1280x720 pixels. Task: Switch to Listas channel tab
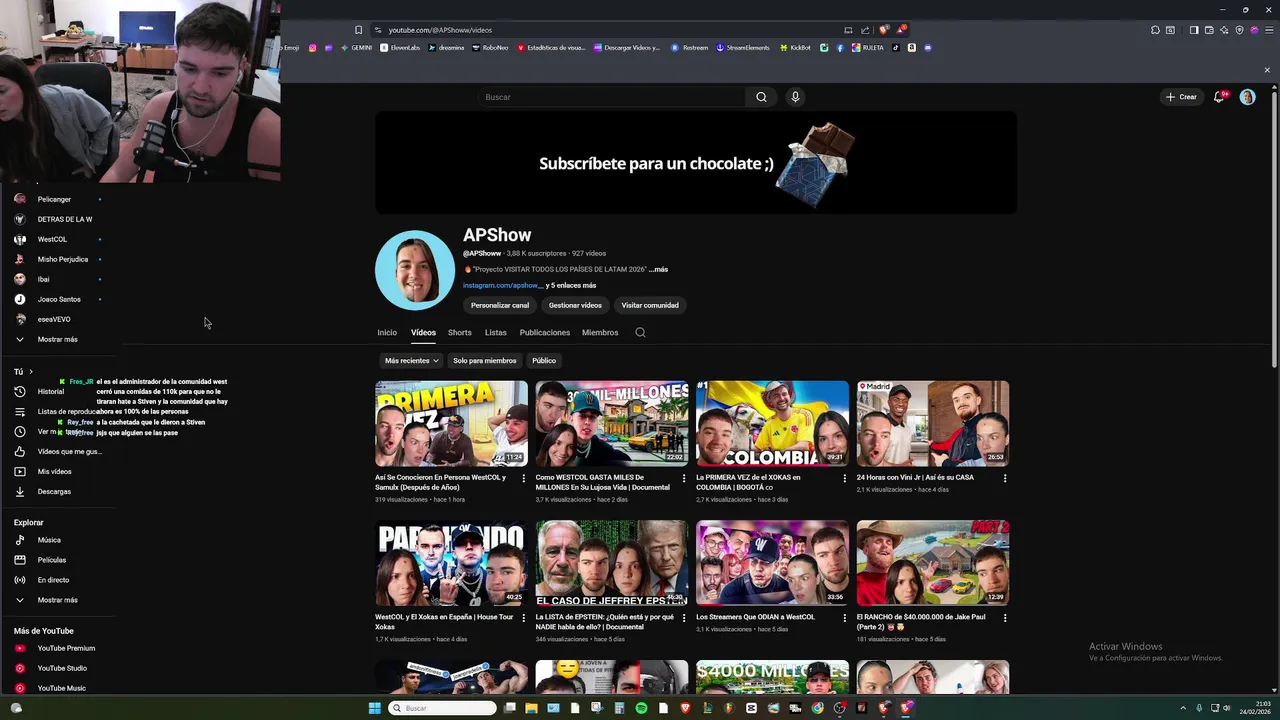(496, 332)
